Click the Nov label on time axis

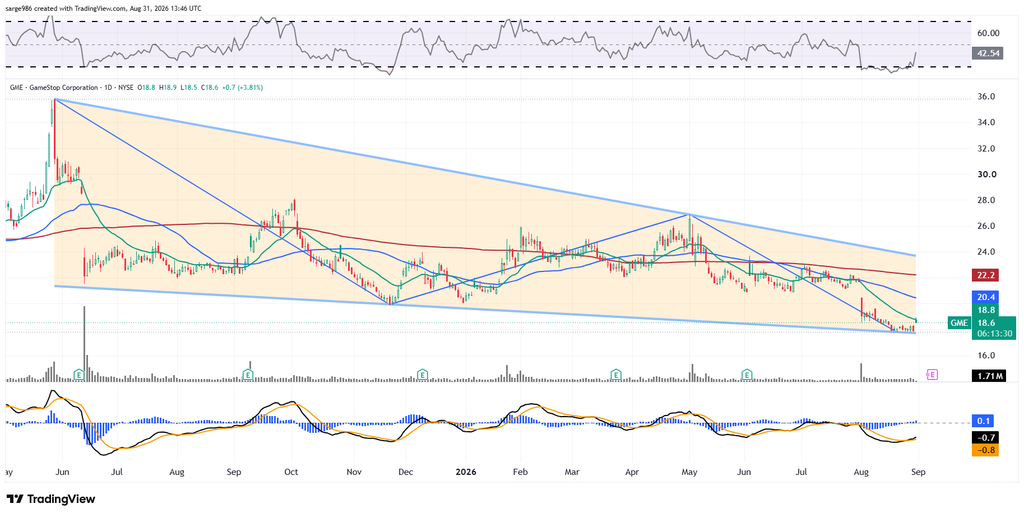[353, 471]
